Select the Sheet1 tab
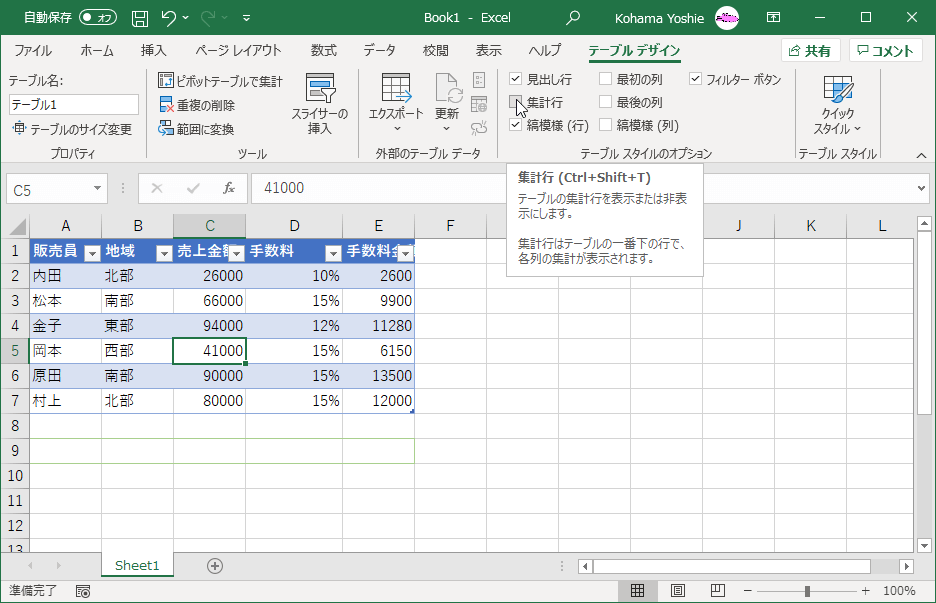 137,565
